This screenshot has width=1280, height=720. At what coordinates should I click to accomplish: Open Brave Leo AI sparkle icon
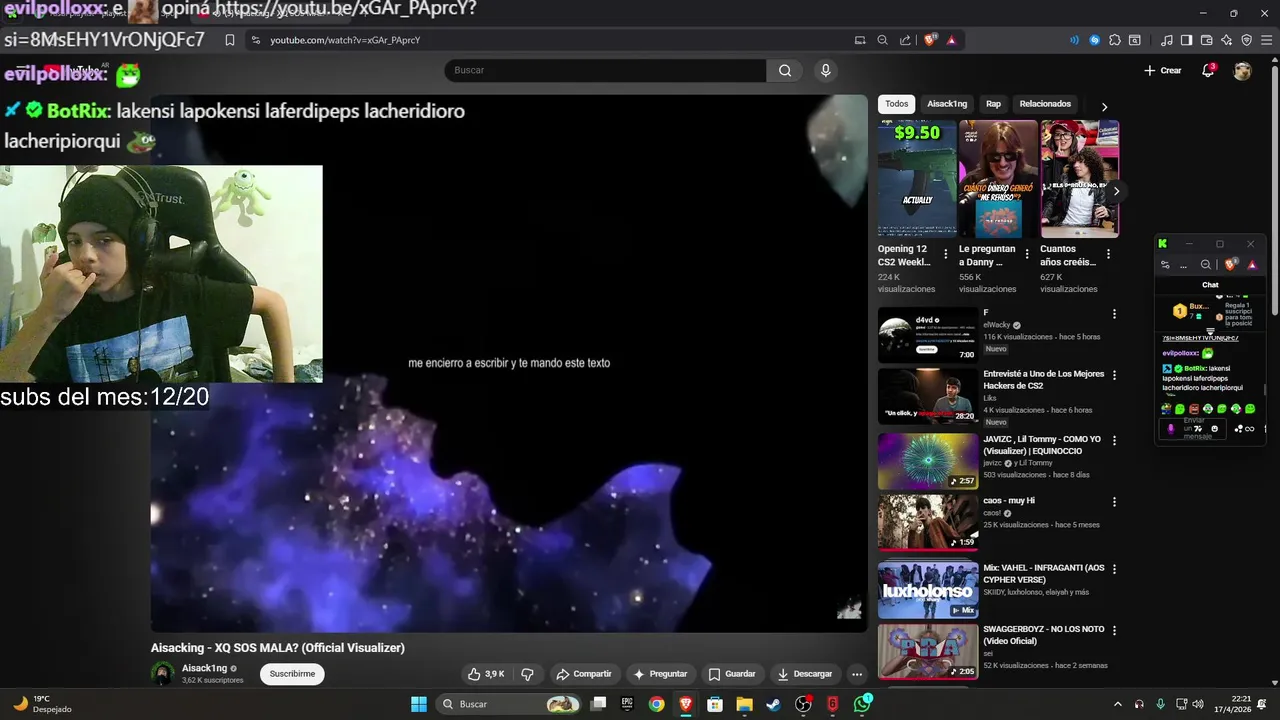click(1226, 40)
